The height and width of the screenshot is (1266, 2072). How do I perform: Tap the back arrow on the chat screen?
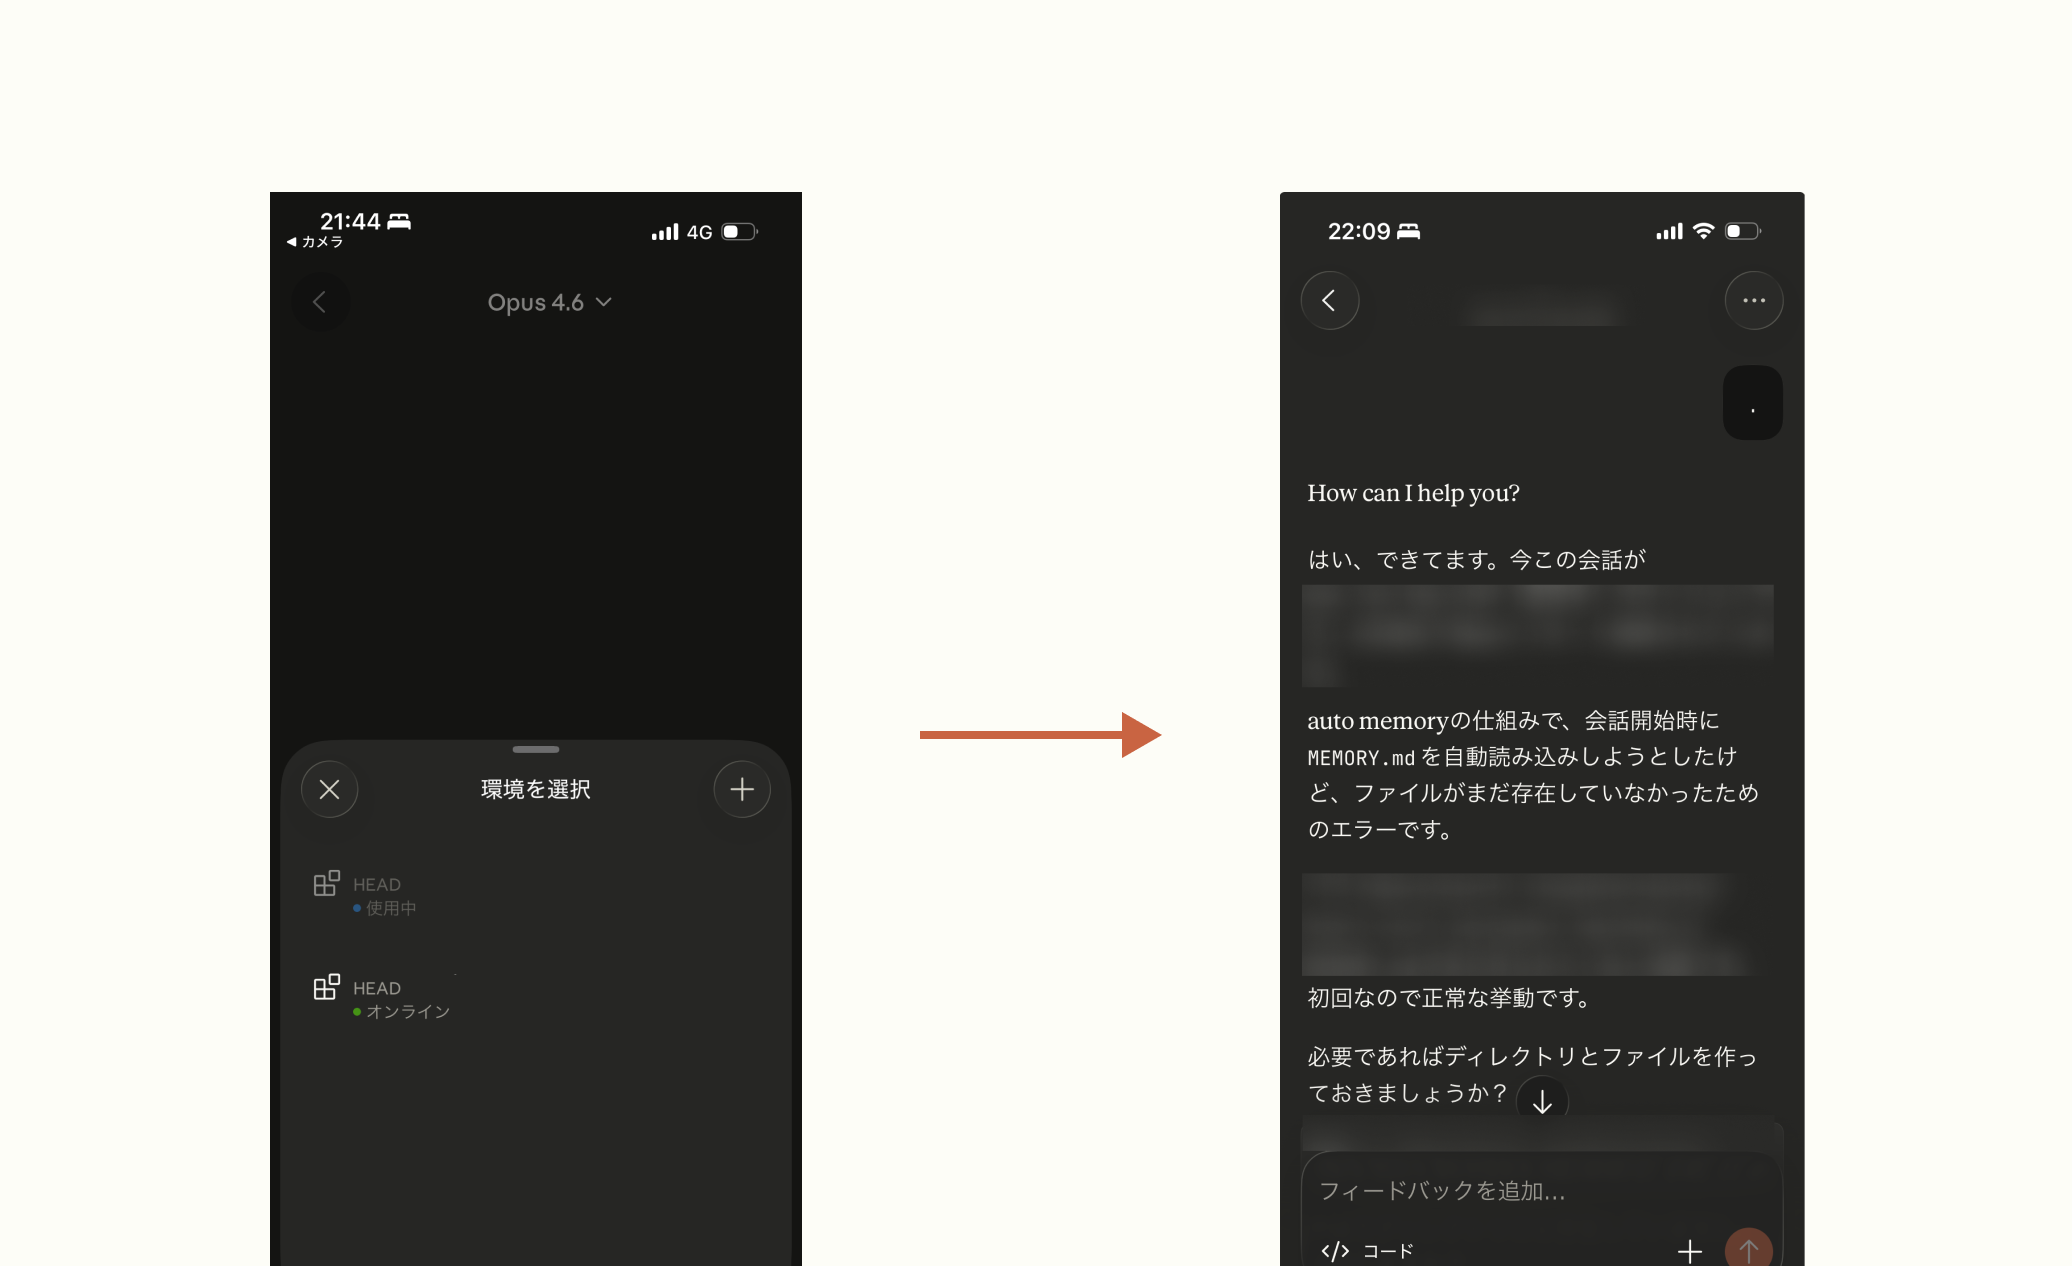[x=1330, y=300]
